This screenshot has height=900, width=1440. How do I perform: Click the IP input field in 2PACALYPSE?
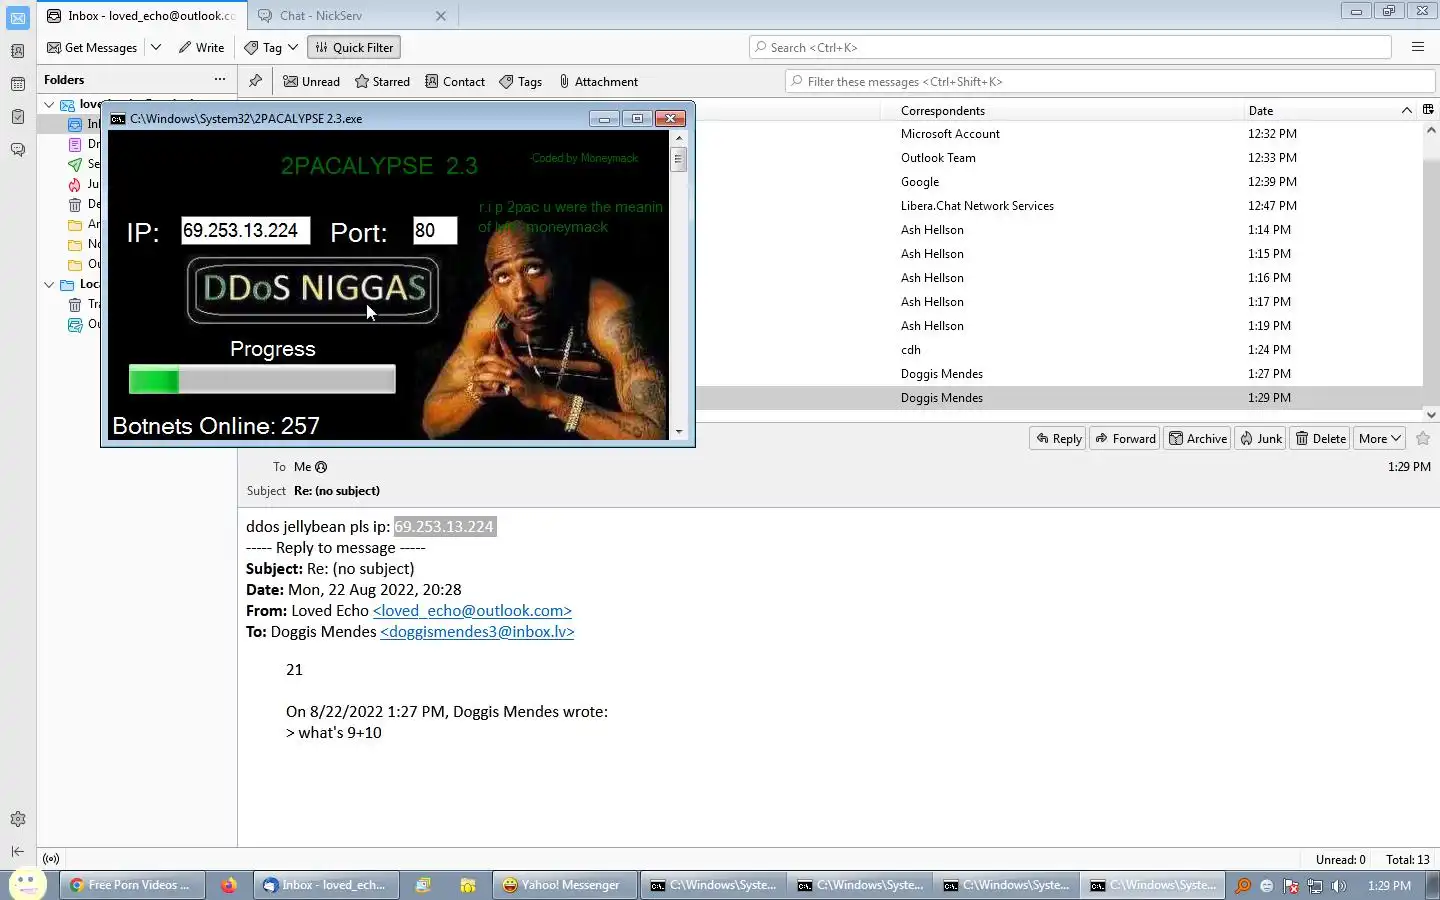245,231
